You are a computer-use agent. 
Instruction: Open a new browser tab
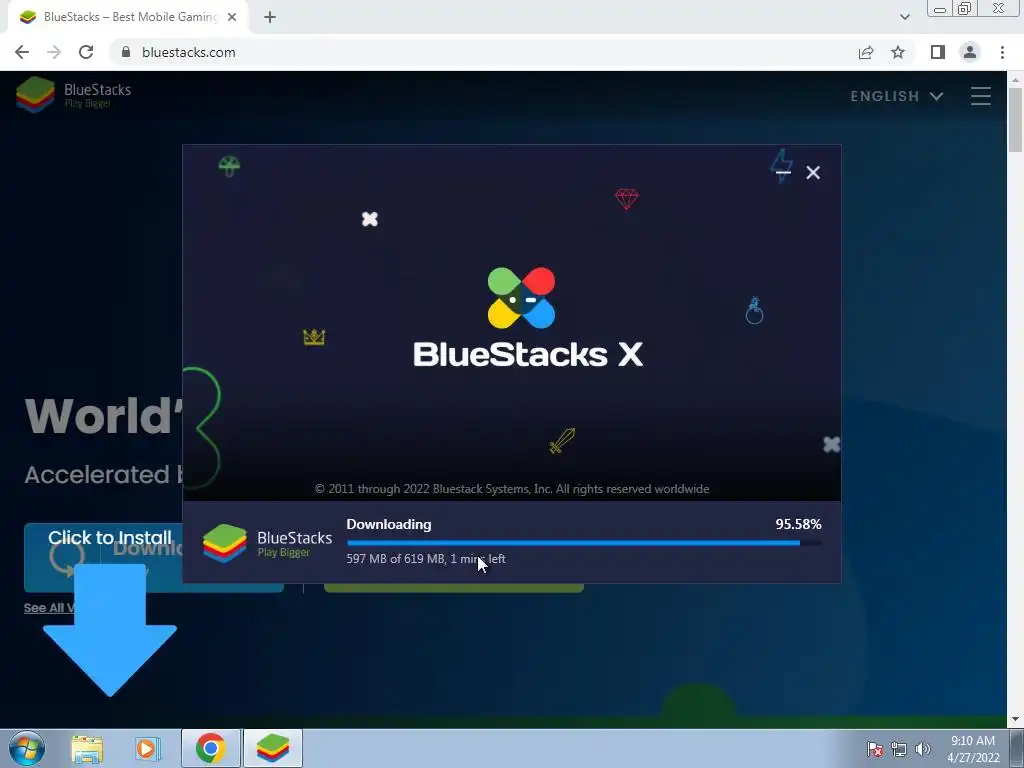tap(270, 17)
